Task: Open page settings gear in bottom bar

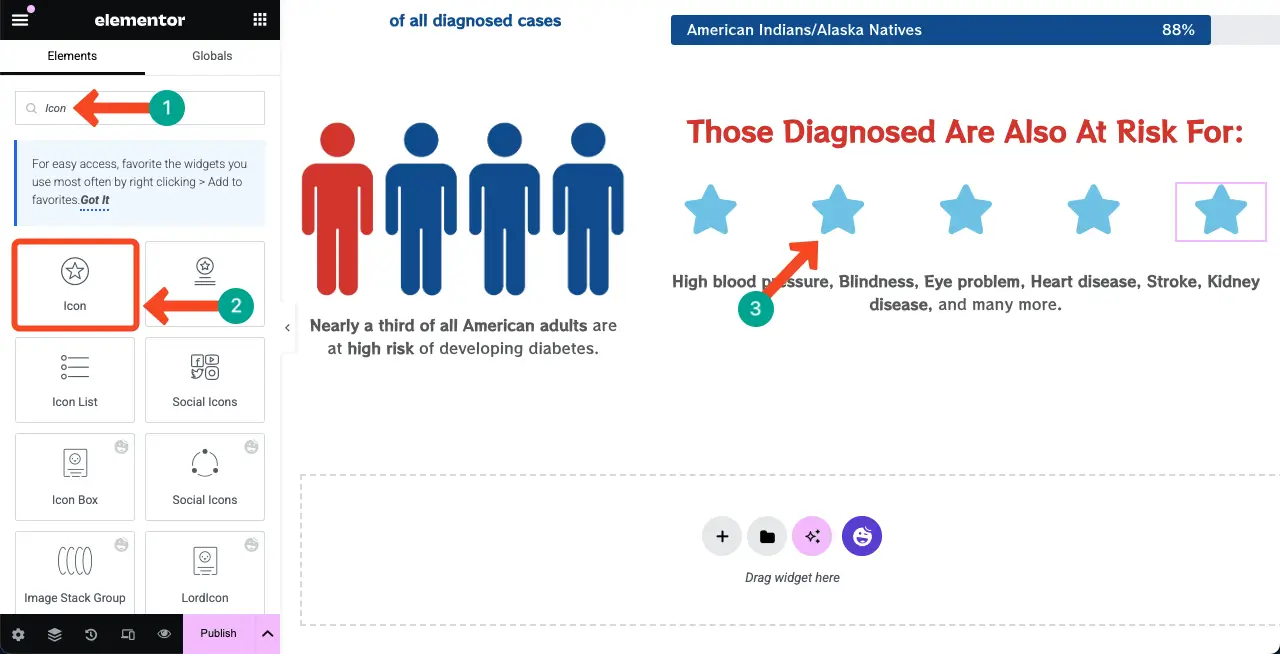Action: pyautogui.click(x=18, y=634)
